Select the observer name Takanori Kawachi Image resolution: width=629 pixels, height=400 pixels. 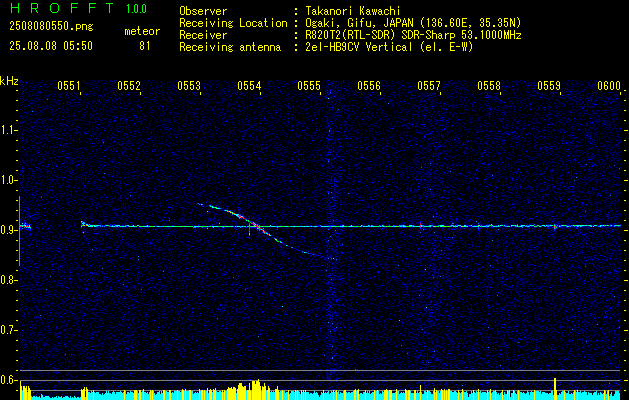(x=352, y=11)
